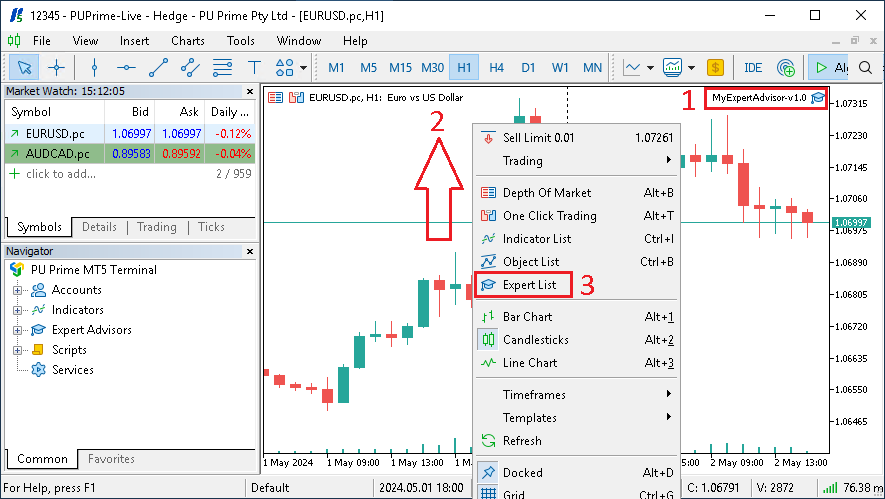Click 'click to add...' symbol field
This screenshot has width=885, height=499.
click(x=60, y=174)
